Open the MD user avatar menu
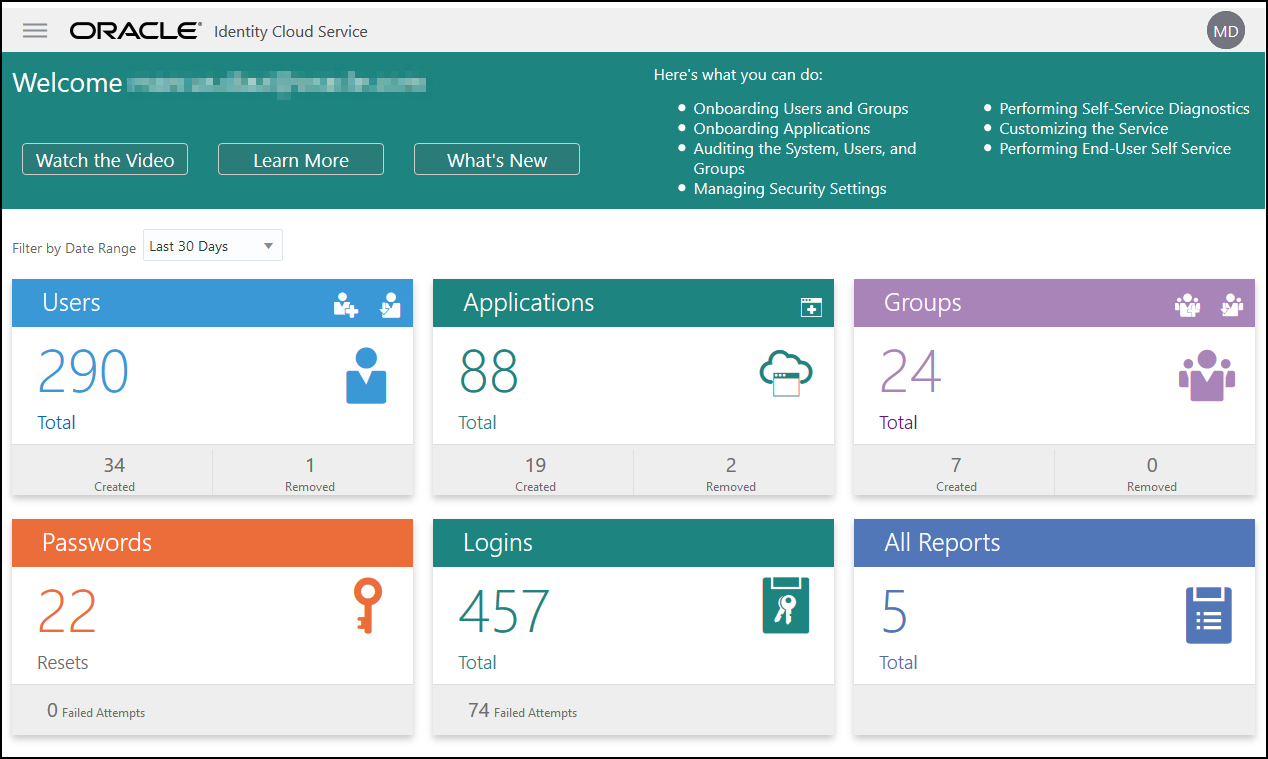The height and width of the screenshot is (759, 1268). [1225, 30]
